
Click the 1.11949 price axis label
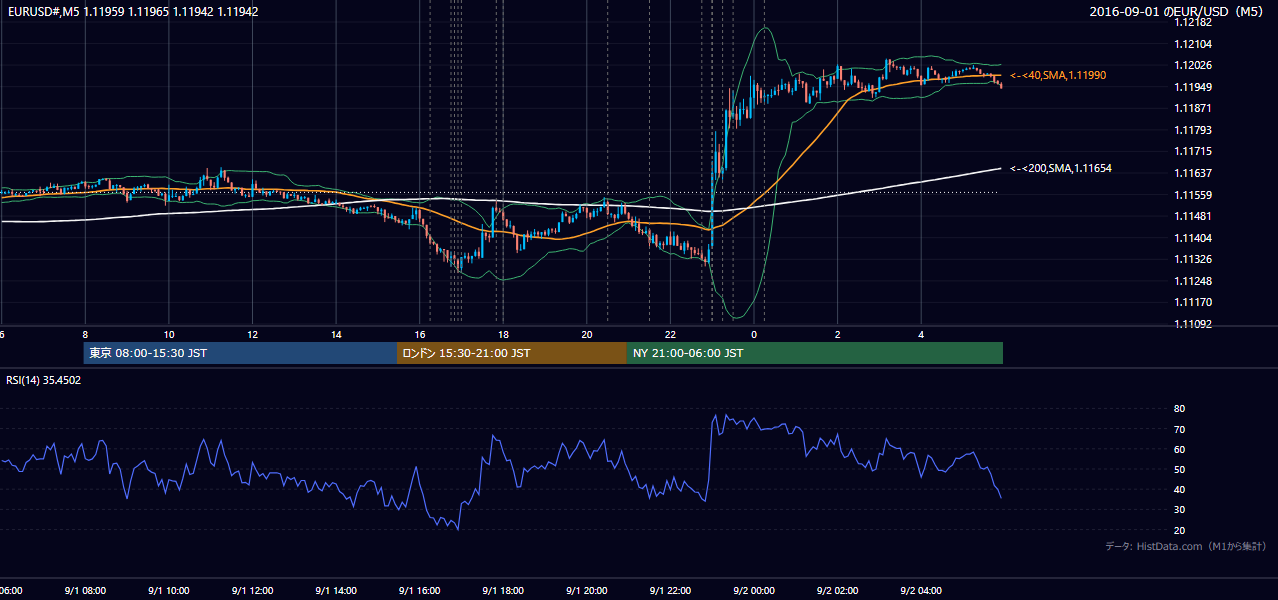tap(1193, 87)
